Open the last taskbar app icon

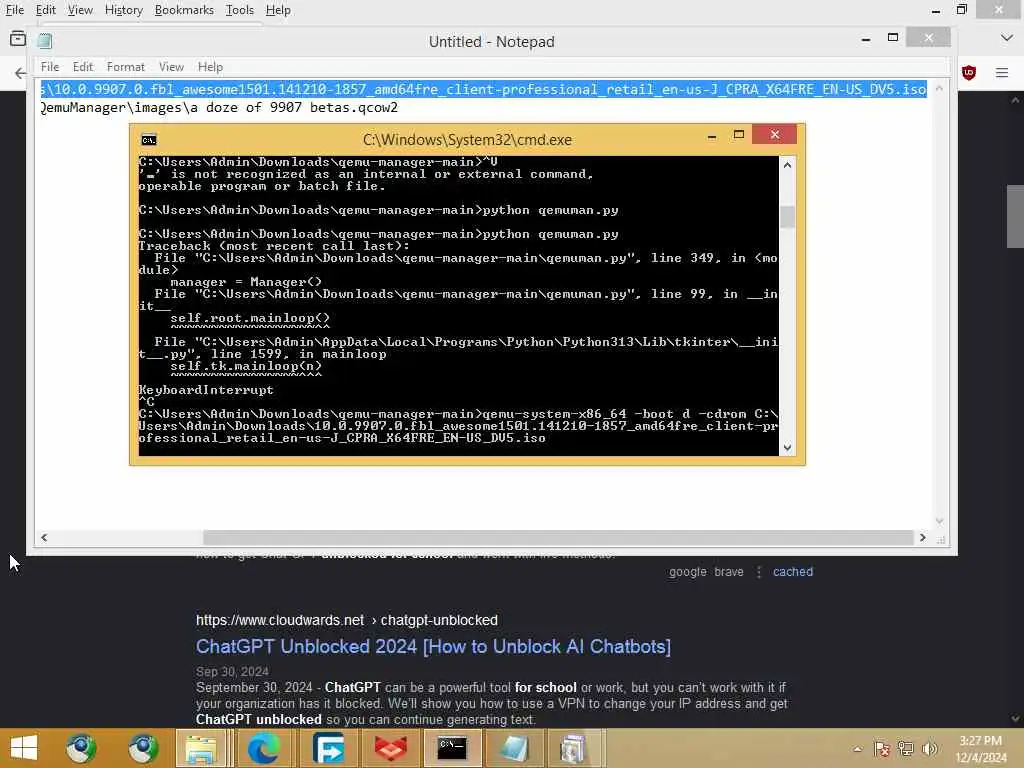[x=573, y=748]
